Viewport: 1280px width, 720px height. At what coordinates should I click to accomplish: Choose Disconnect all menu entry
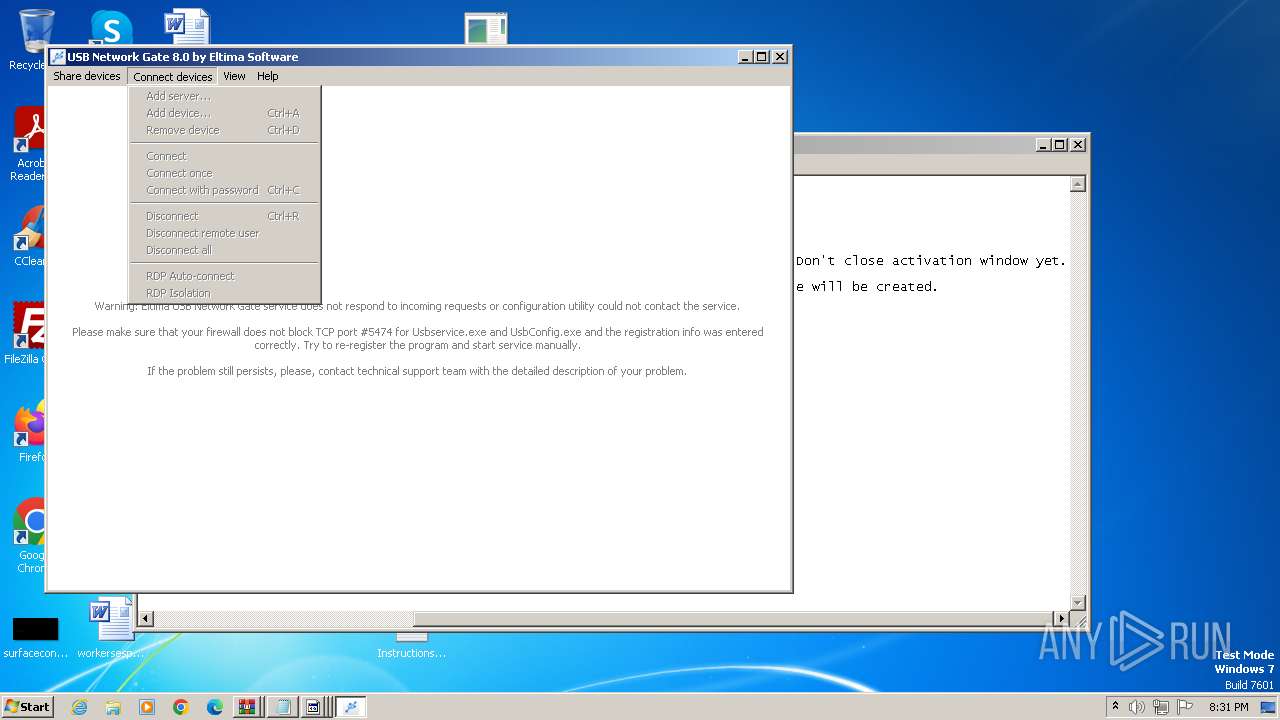pos(224,250)
